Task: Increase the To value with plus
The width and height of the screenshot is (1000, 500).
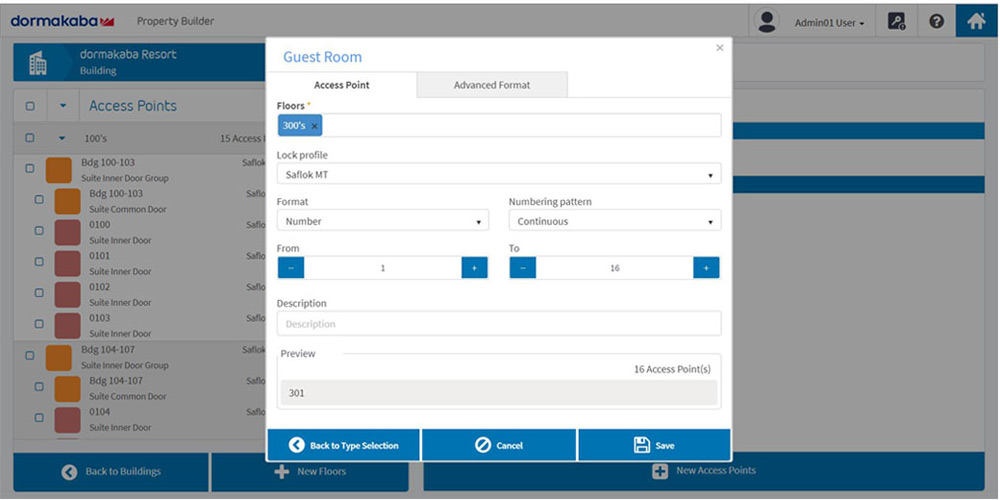Action: 706,268
